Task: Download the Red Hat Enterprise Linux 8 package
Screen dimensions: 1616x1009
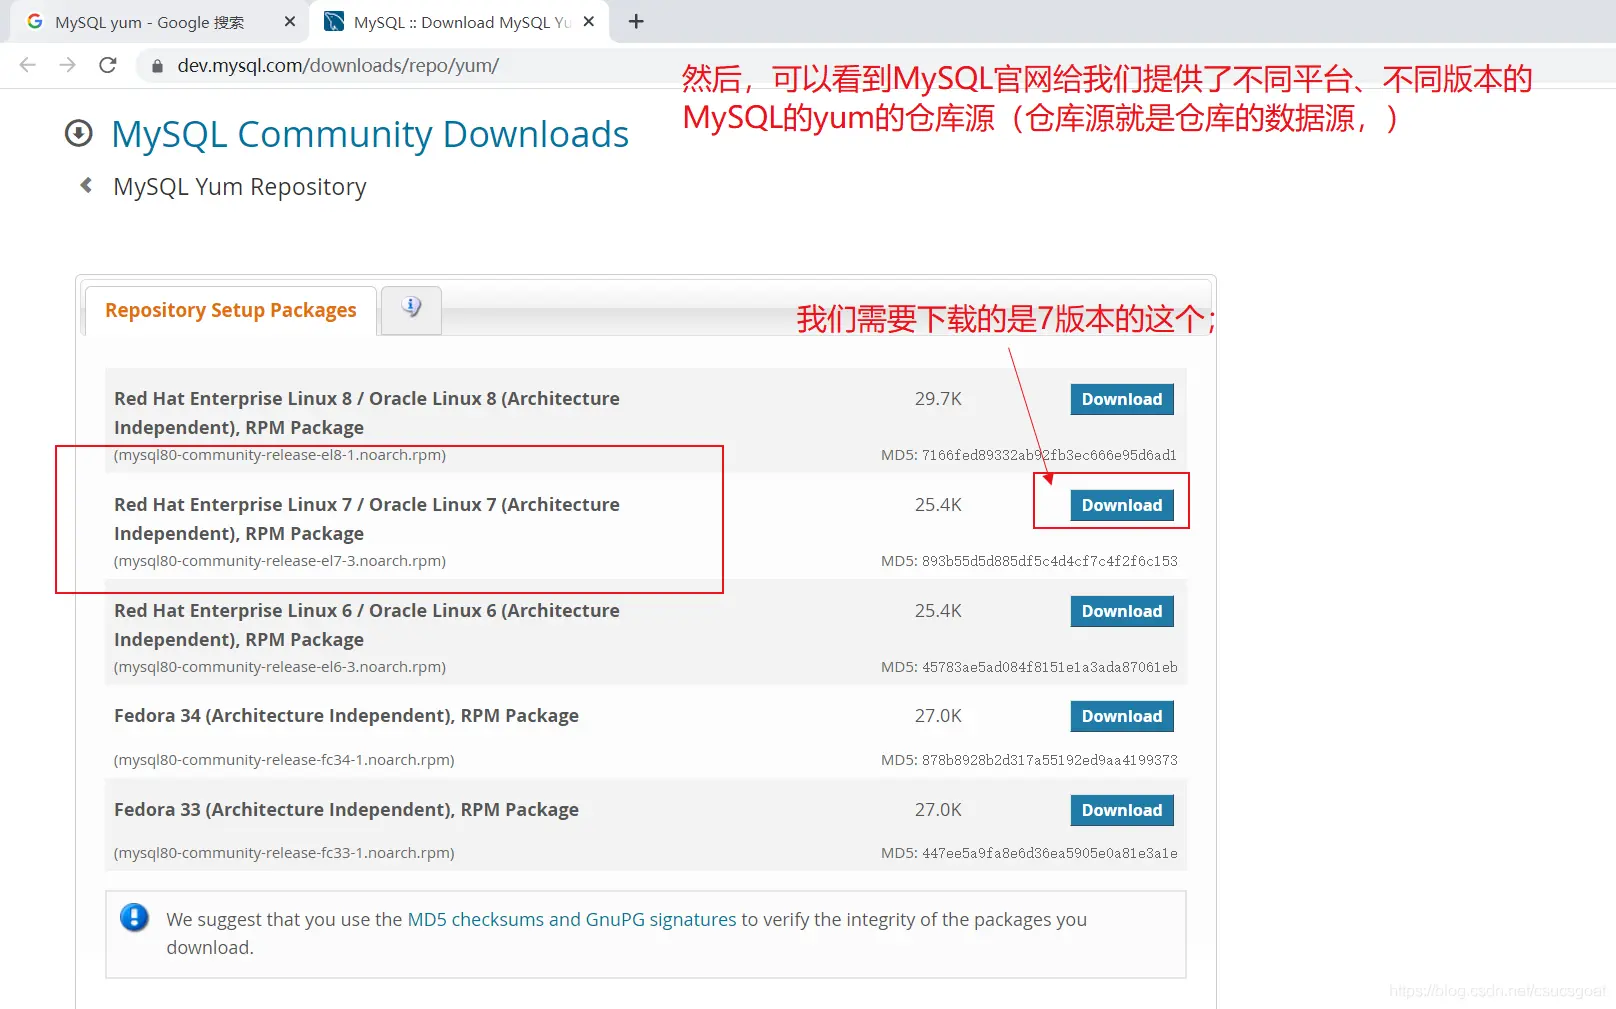Action: (x=1122, y=399)
